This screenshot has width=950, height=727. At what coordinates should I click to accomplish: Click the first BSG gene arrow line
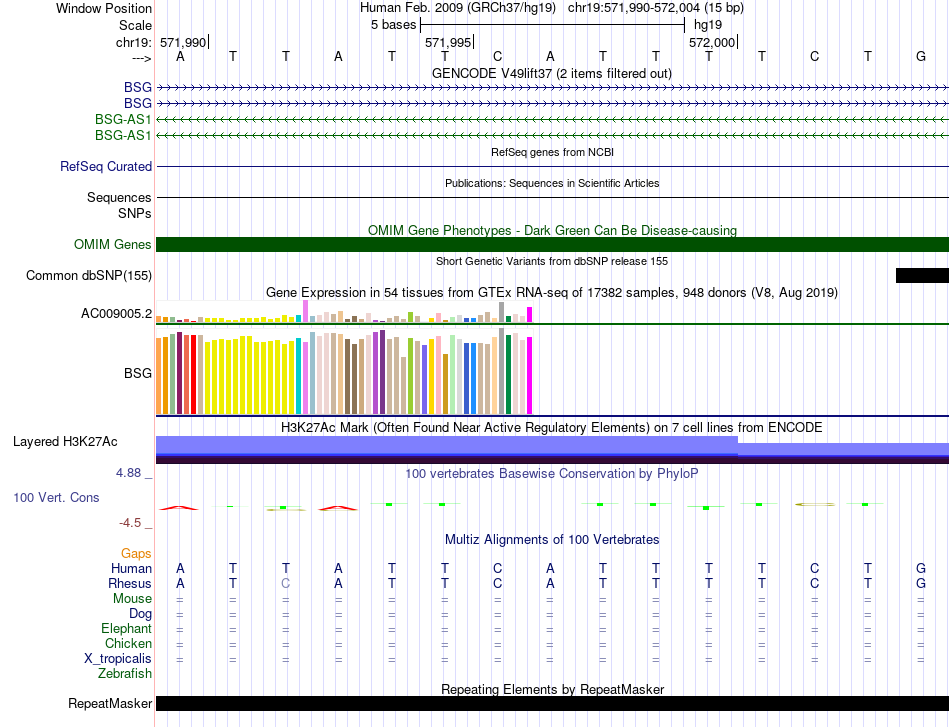[552, 88]
